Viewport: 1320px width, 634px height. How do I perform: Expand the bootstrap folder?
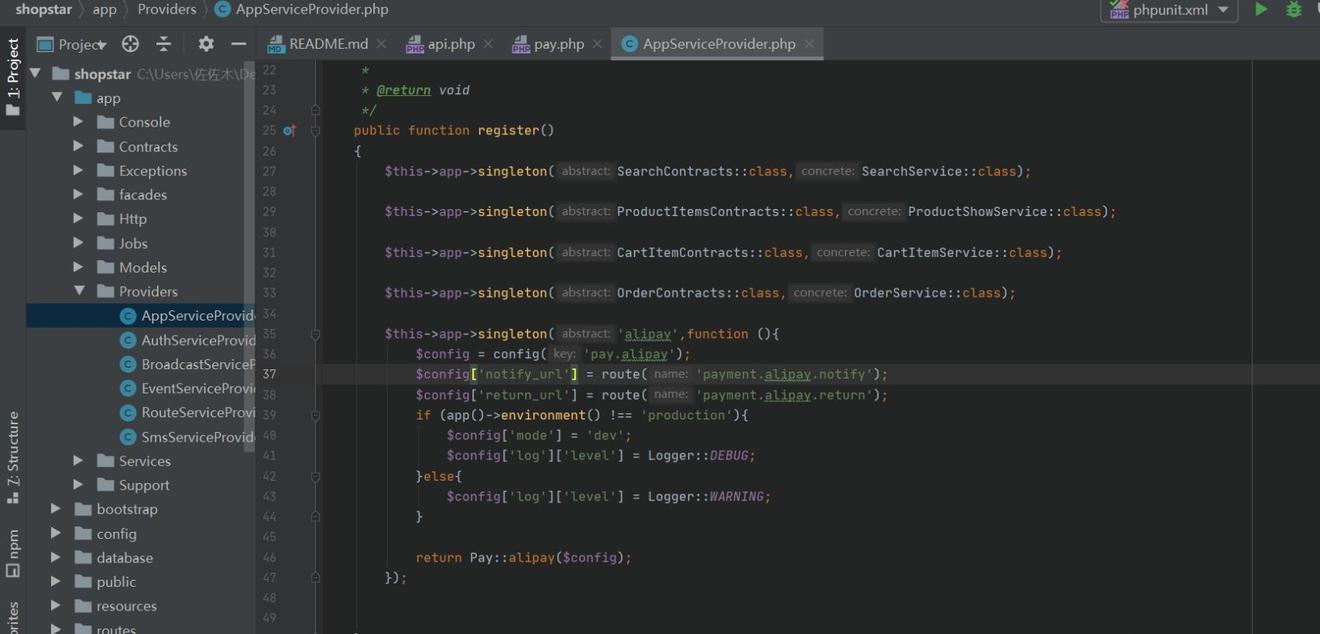(56, 509)
